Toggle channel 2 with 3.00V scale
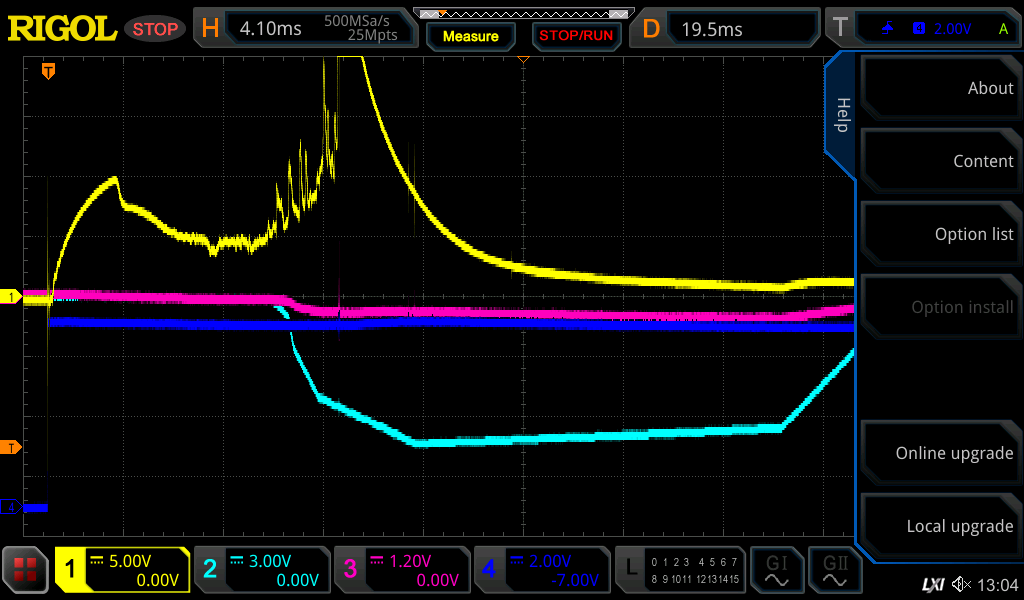 (262, 570)
